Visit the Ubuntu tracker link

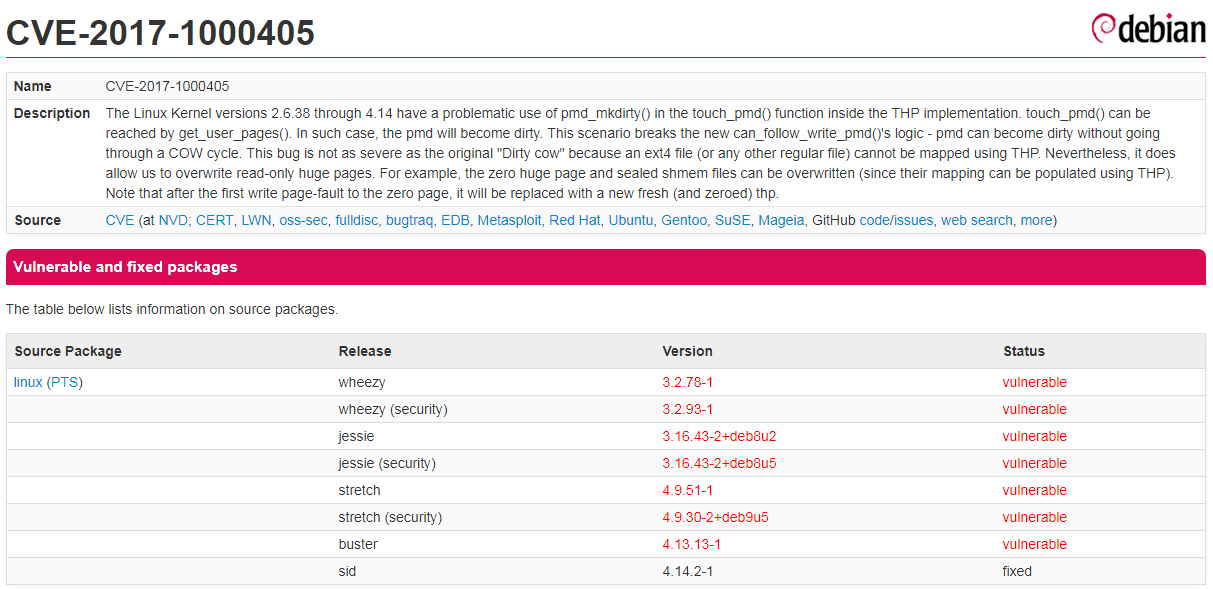630,220
